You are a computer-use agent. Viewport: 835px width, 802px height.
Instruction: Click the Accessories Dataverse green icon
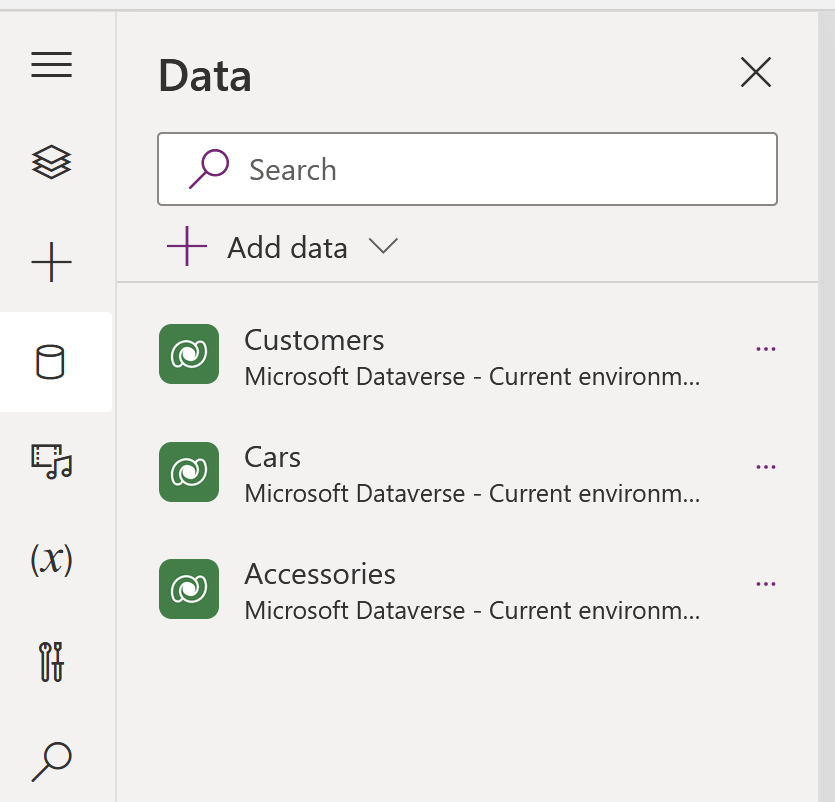(x=189, y=589)
